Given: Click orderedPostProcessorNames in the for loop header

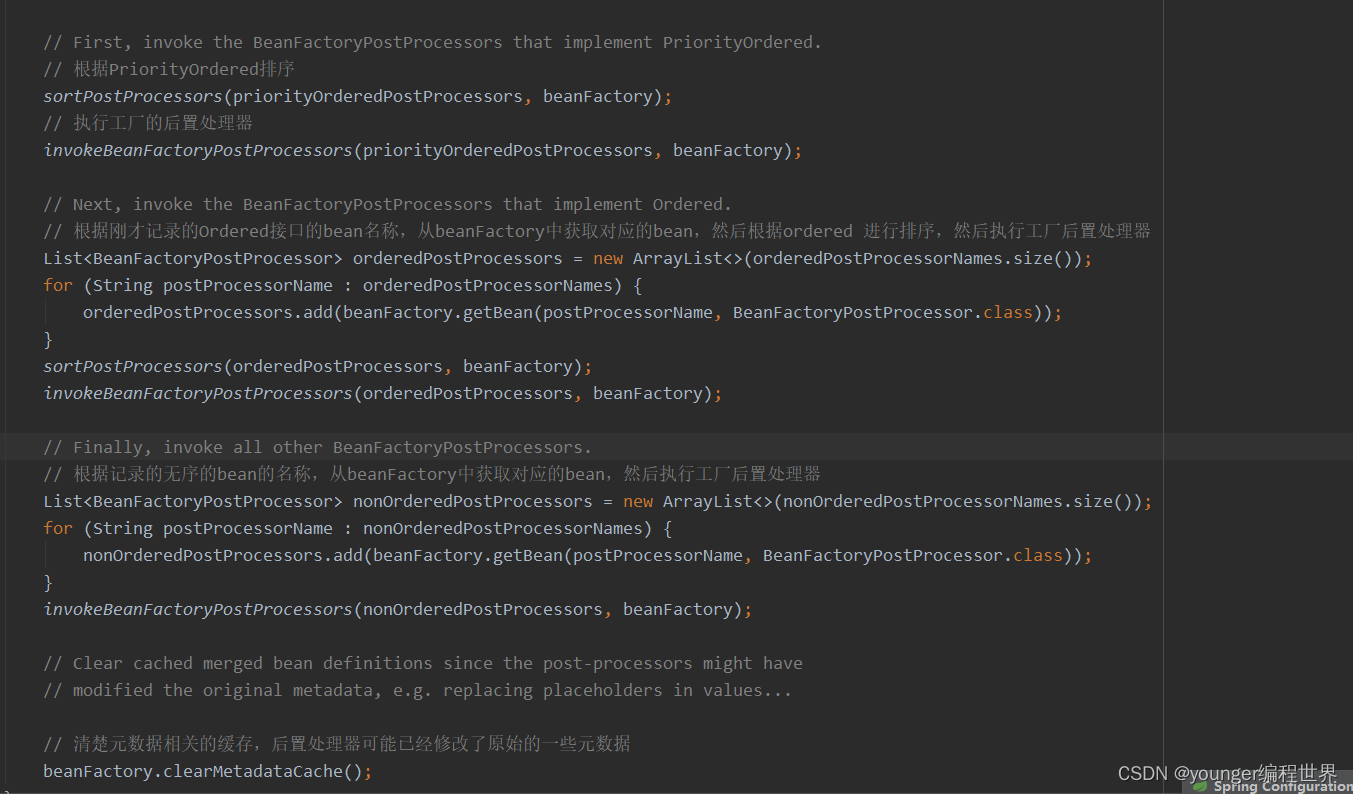Looking at the screenshot, I should (488, 285).
